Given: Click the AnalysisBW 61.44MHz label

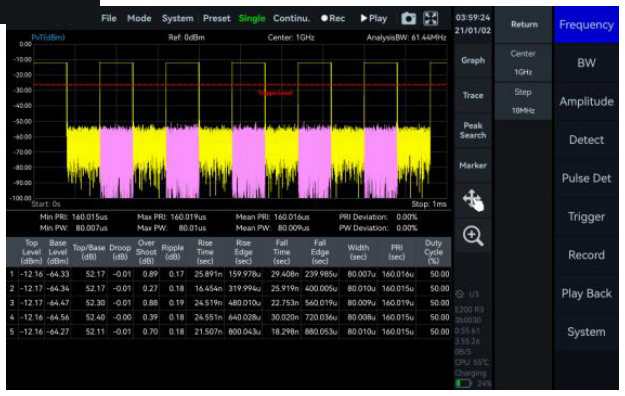Looking at the screenshot, I should tap(406, 38).
